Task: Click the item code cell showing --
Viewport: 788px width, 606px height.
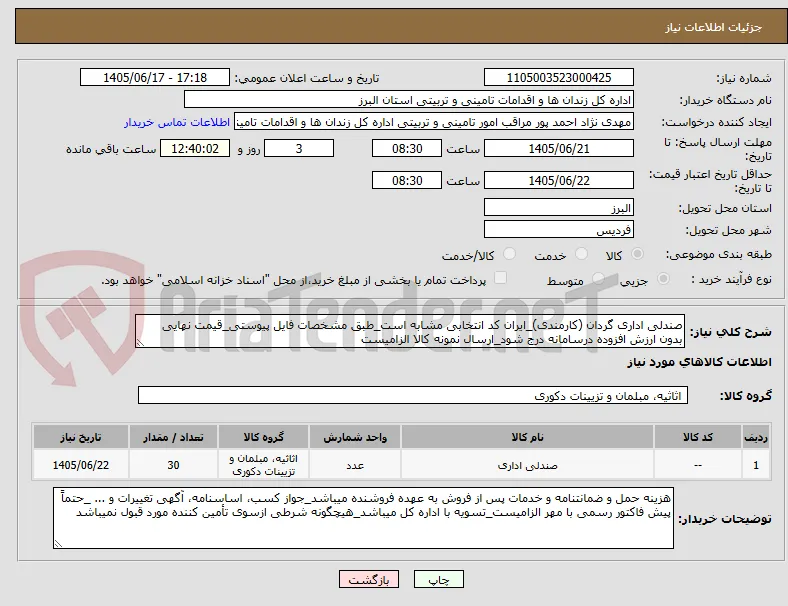Action: point(698,465)
